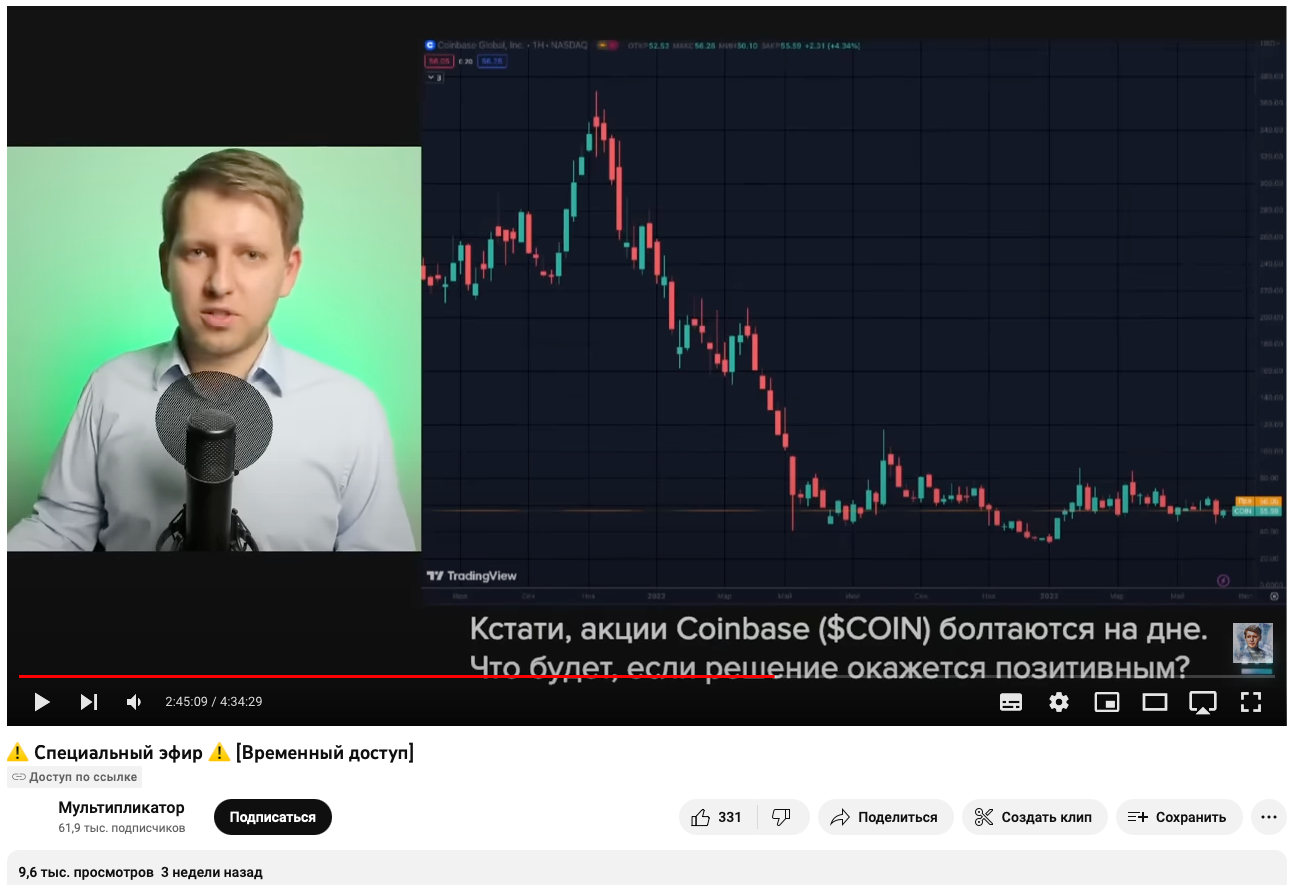Click Создать клип button
Viewport: 1295px width, 885px height.
tap(1035, 817)
